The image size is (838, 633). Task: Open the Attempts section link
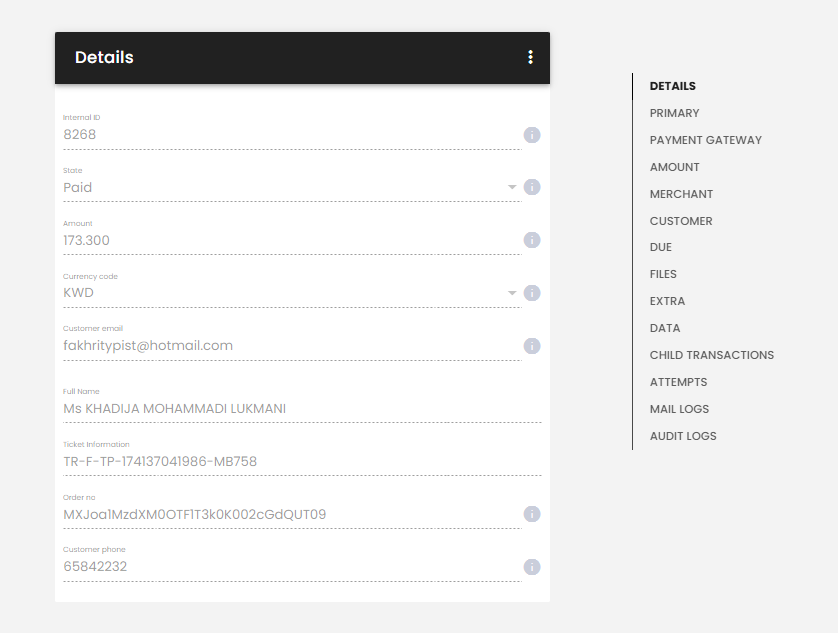click(x=678, y=382)
